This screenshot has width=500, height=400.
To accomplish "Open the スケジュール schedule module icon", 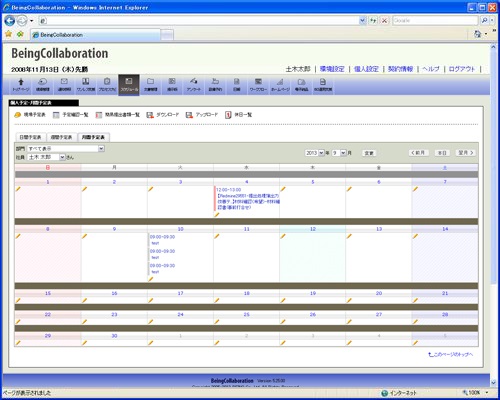I will coord(129,85).
